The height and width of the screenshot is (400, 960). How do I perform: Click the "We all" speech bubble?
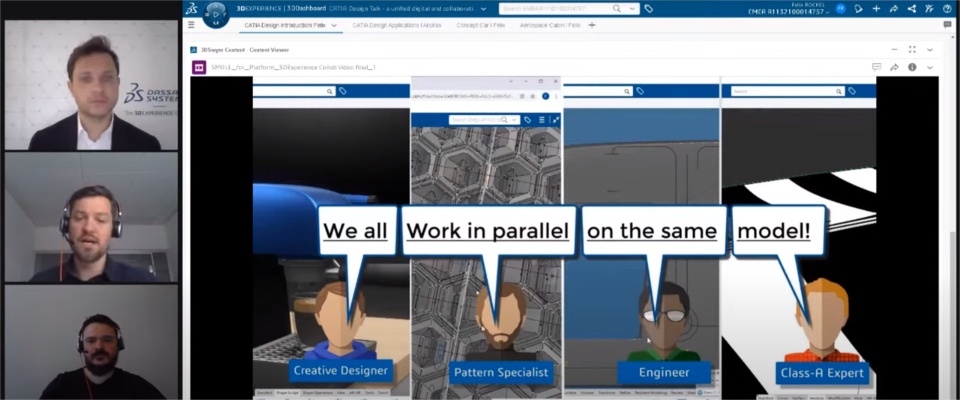coord(356,231)
